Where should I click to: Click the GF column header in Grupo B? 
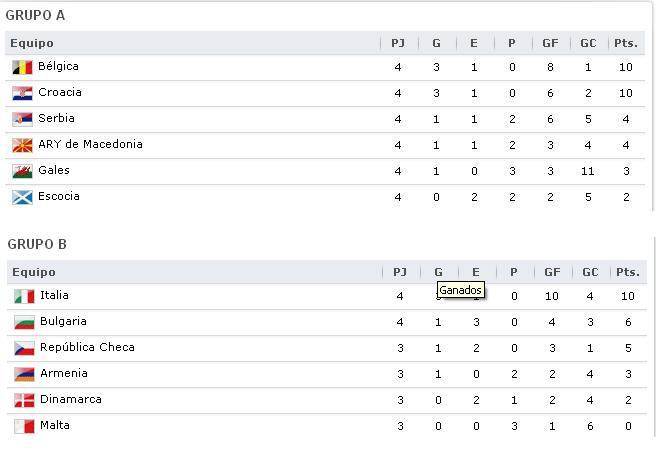(552, 272)
